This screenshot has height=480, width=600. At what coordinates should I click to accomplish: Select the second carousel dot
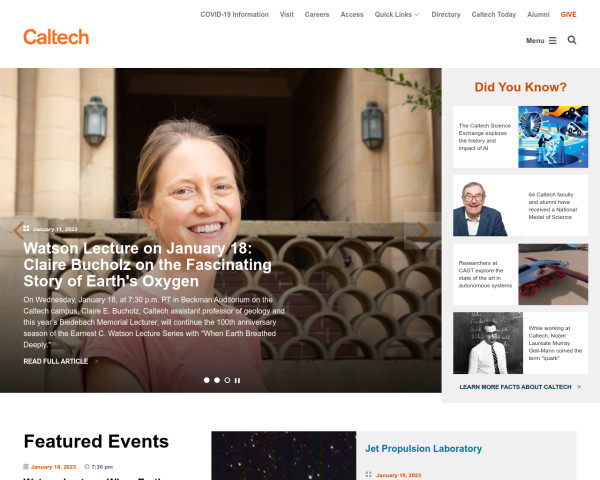pos(217,380)
